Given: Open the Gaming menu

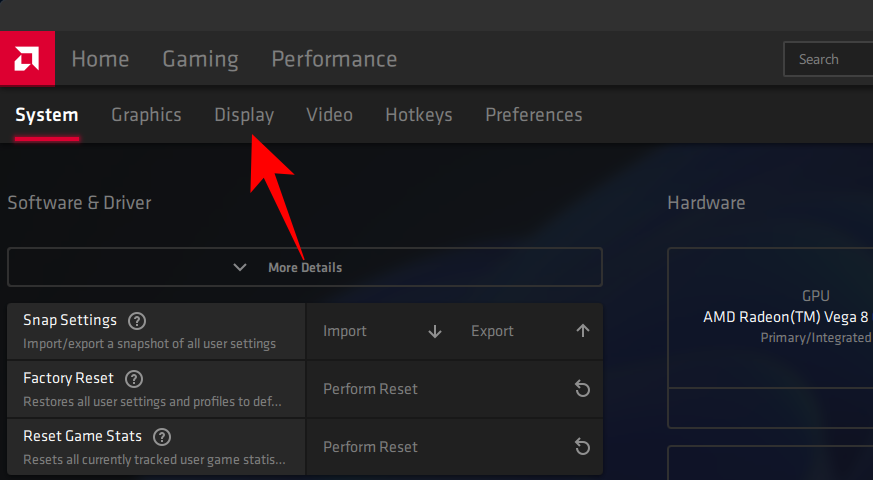Looking at the screenshot, I should pyautogui.click(x=200, y=59).
